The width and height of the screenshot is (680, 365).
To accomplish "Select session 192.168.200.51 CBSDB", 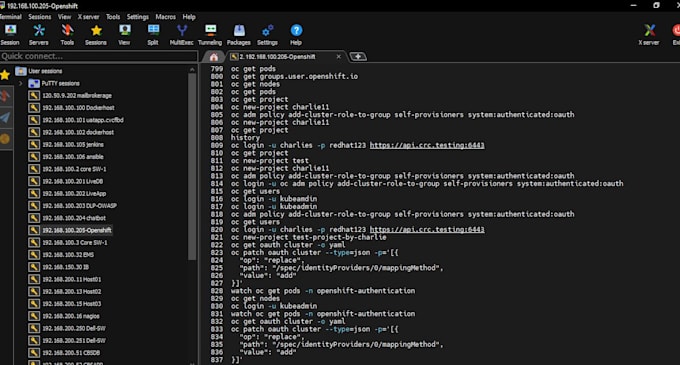I will click(x=71, y=353).
